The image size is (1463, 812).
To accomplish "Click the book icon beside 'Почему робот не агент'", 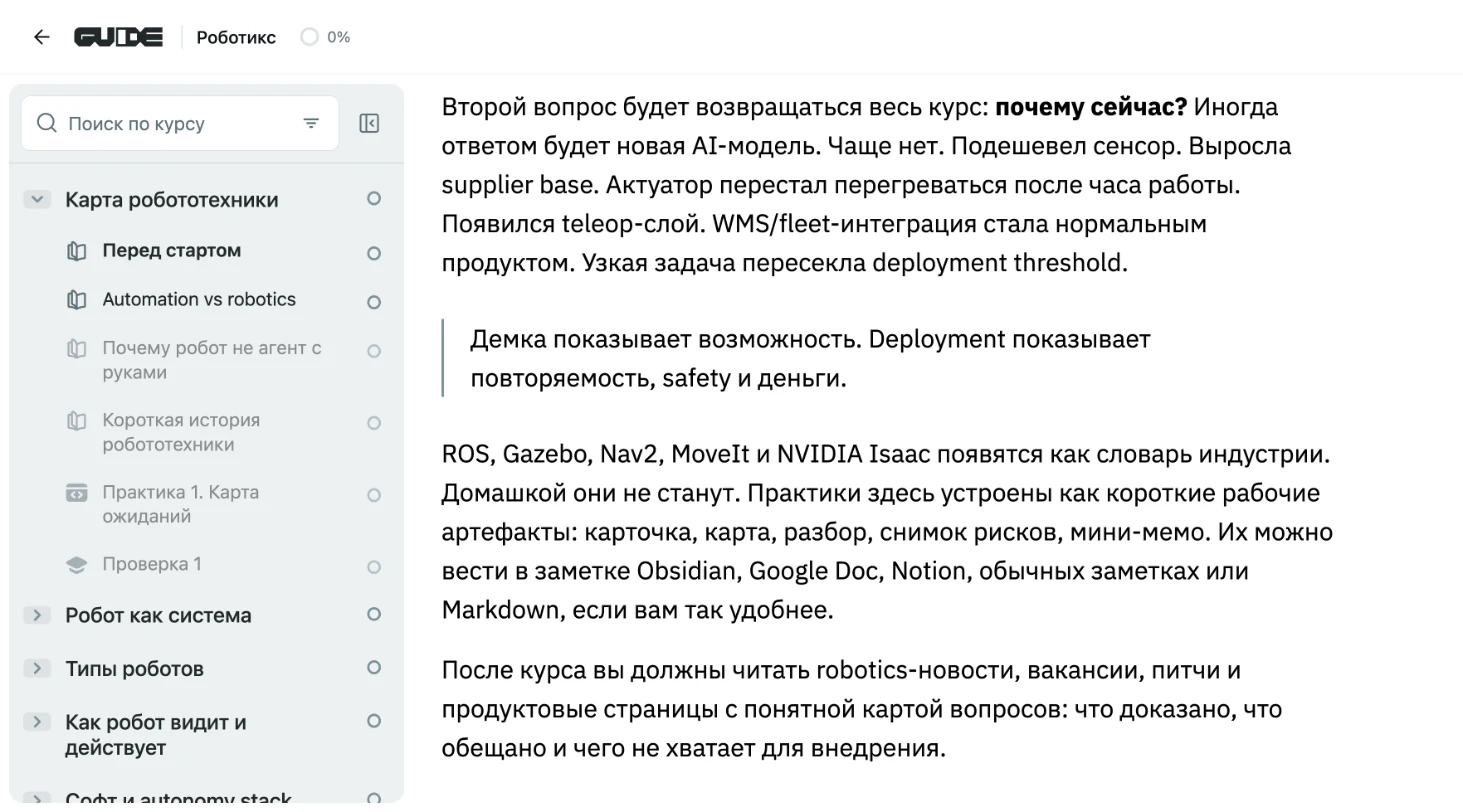I will [77, 349].
